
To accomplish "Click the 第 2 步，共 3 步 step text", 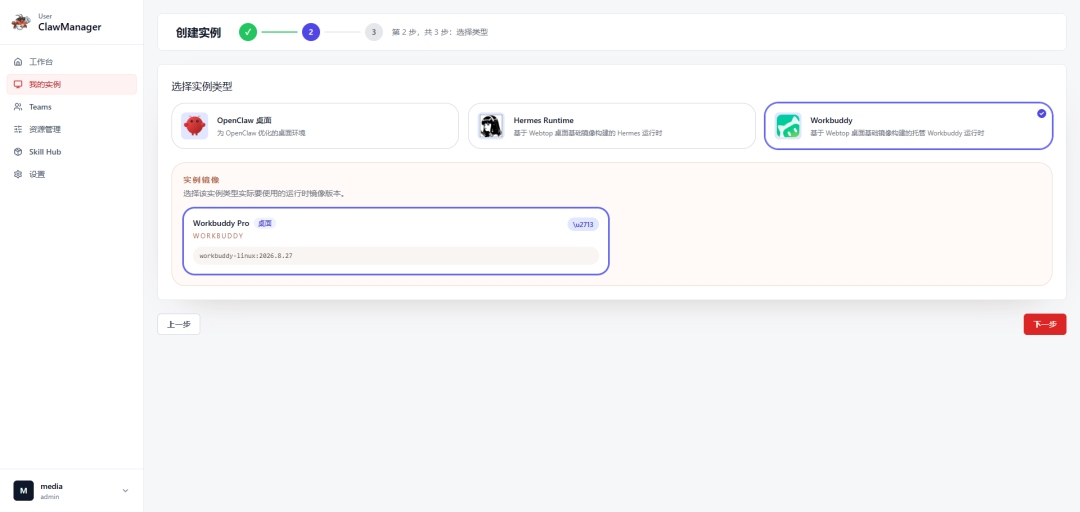I will pos(439,32).
